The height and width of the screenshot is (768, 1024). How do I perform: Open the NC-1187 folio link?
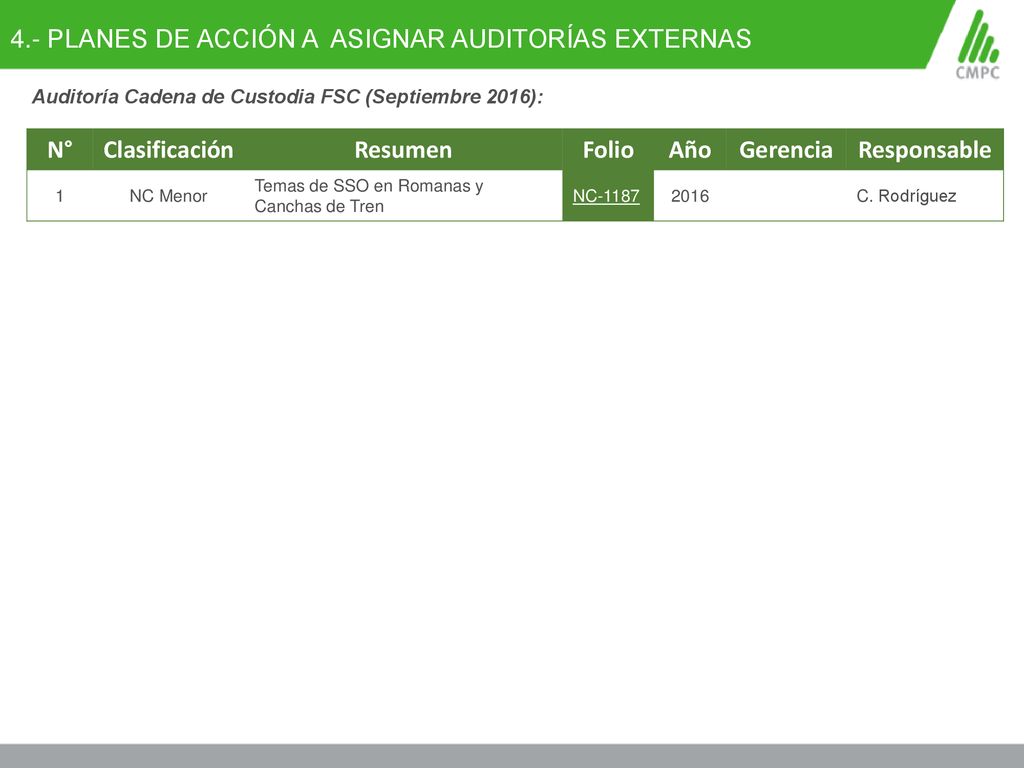(605, 196)
